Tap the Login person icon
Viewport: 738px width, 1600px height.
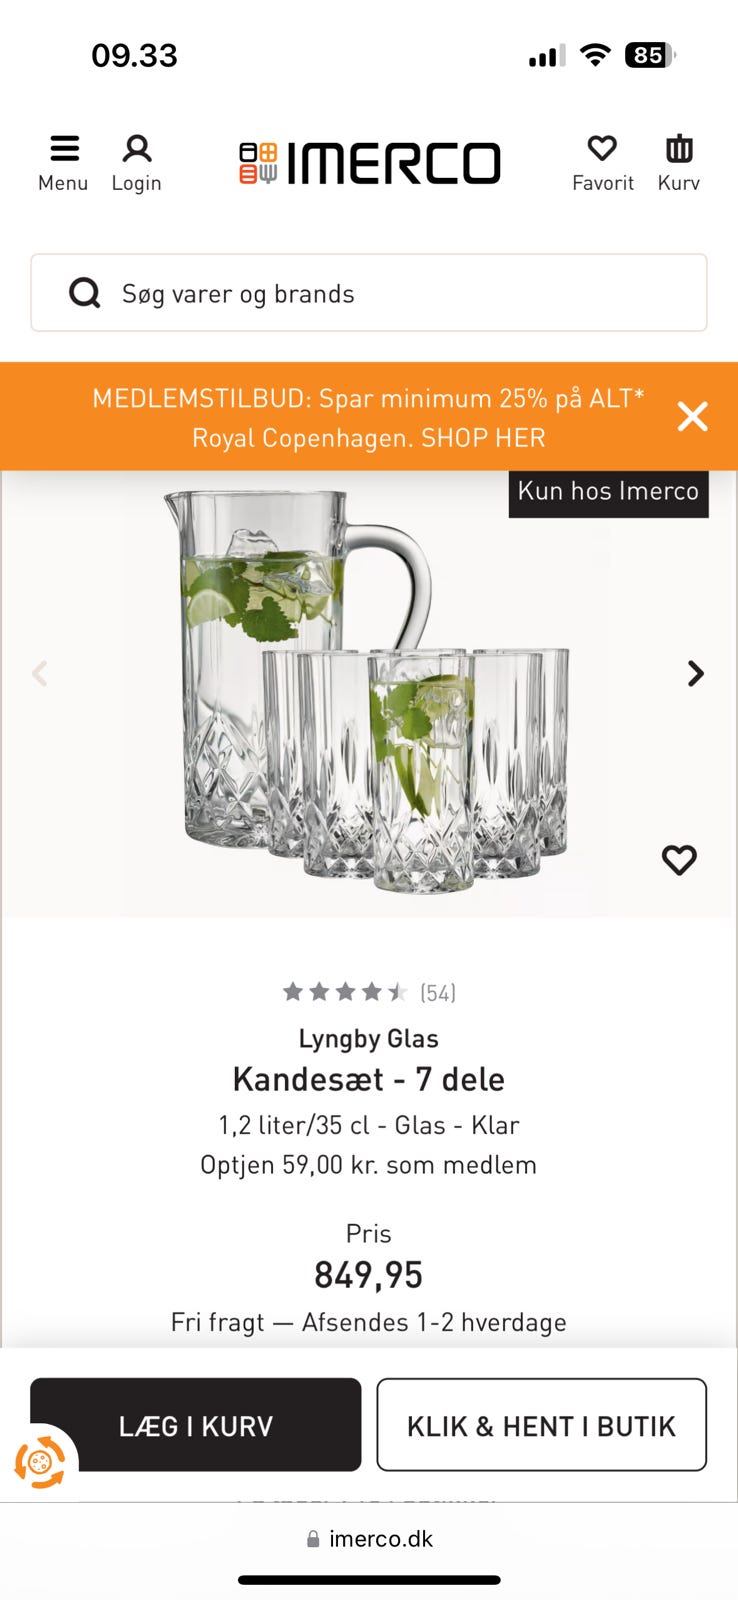[x=136, y=148]
